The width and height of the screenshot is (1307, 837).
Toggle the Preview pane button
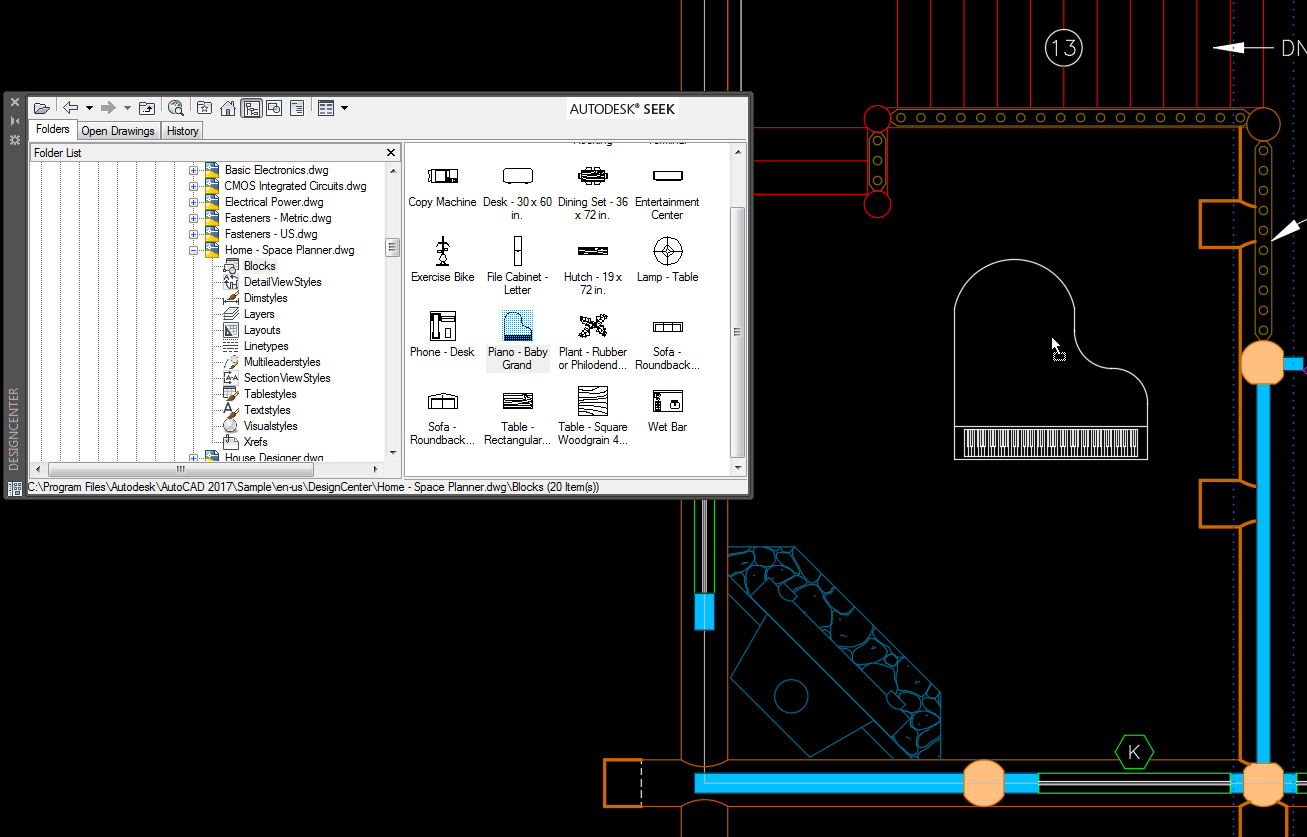tap(274, 108)
